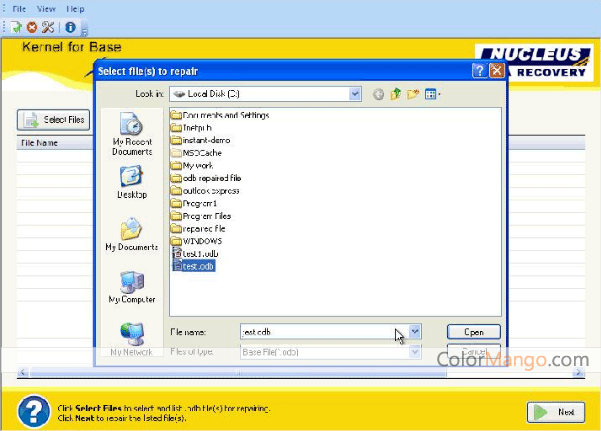Open My Recent Documents place
Viewport: 601px width, 431px height.
point(132,134)
